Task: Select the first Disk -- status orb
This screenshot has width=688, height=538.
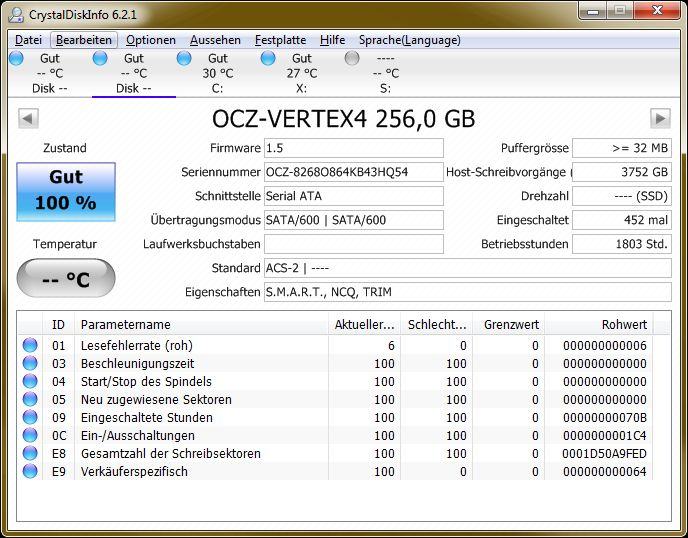Action: tap(16, 58)
